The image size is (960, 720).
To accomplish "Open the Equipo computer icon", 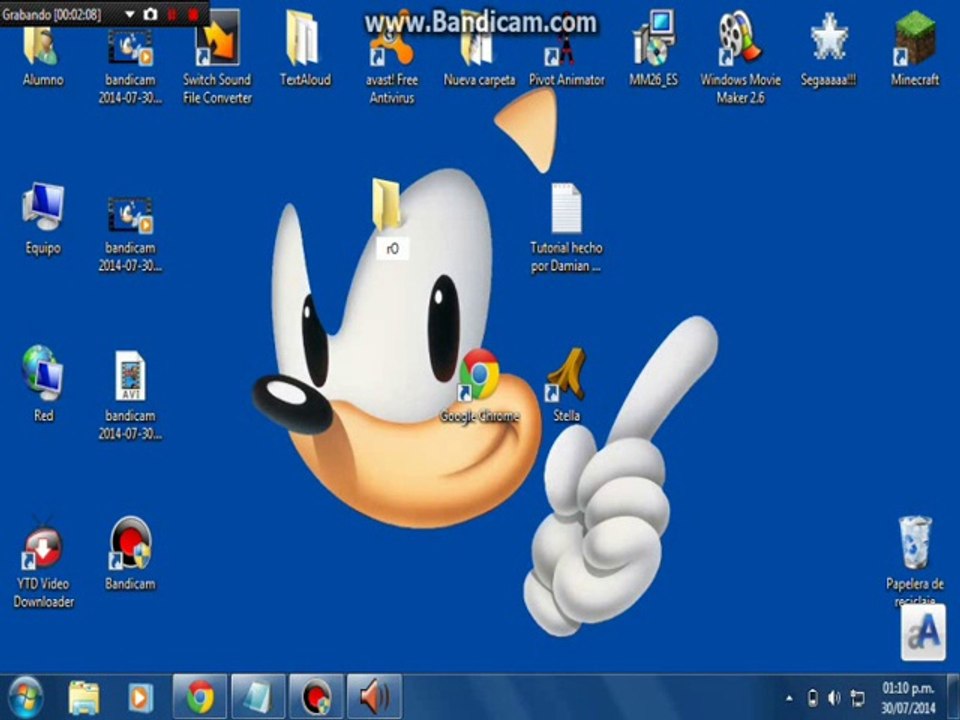I will coord(43,219).
